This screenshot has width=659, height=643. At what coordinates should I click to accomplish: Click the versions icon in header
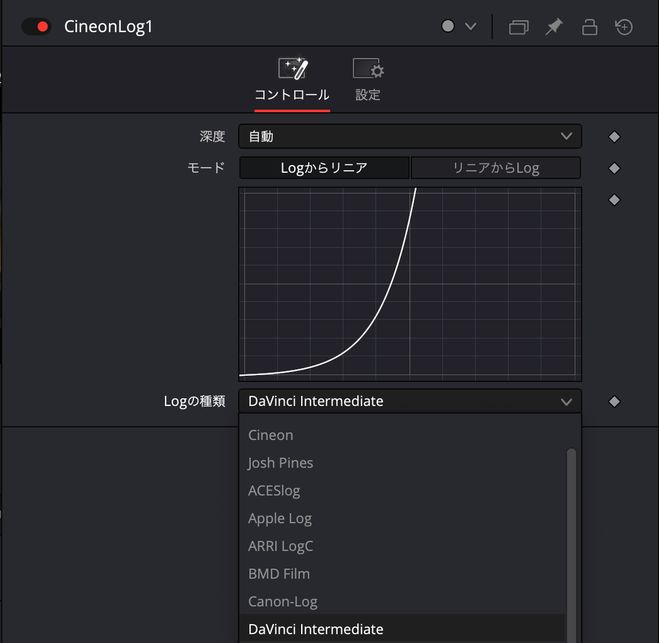tap(519, 27)
